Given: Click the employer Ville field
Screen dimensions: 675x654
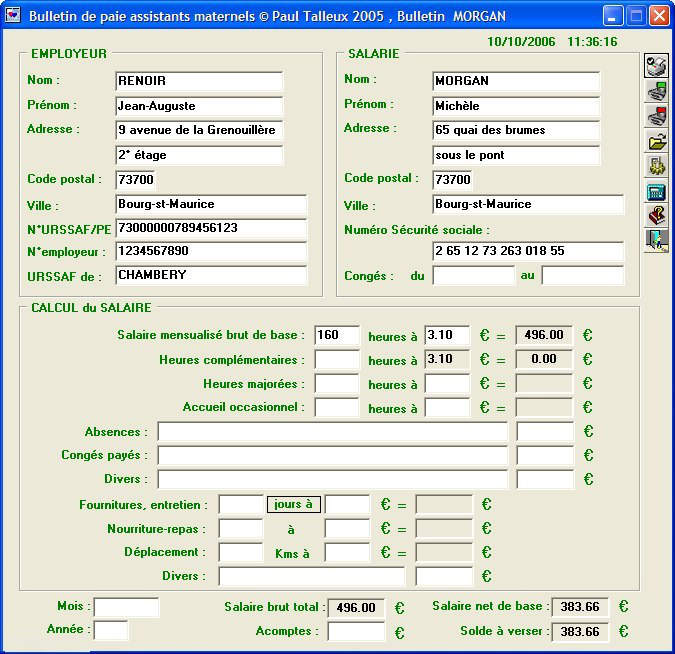Looking at the screenshot, I should (211, 204).
